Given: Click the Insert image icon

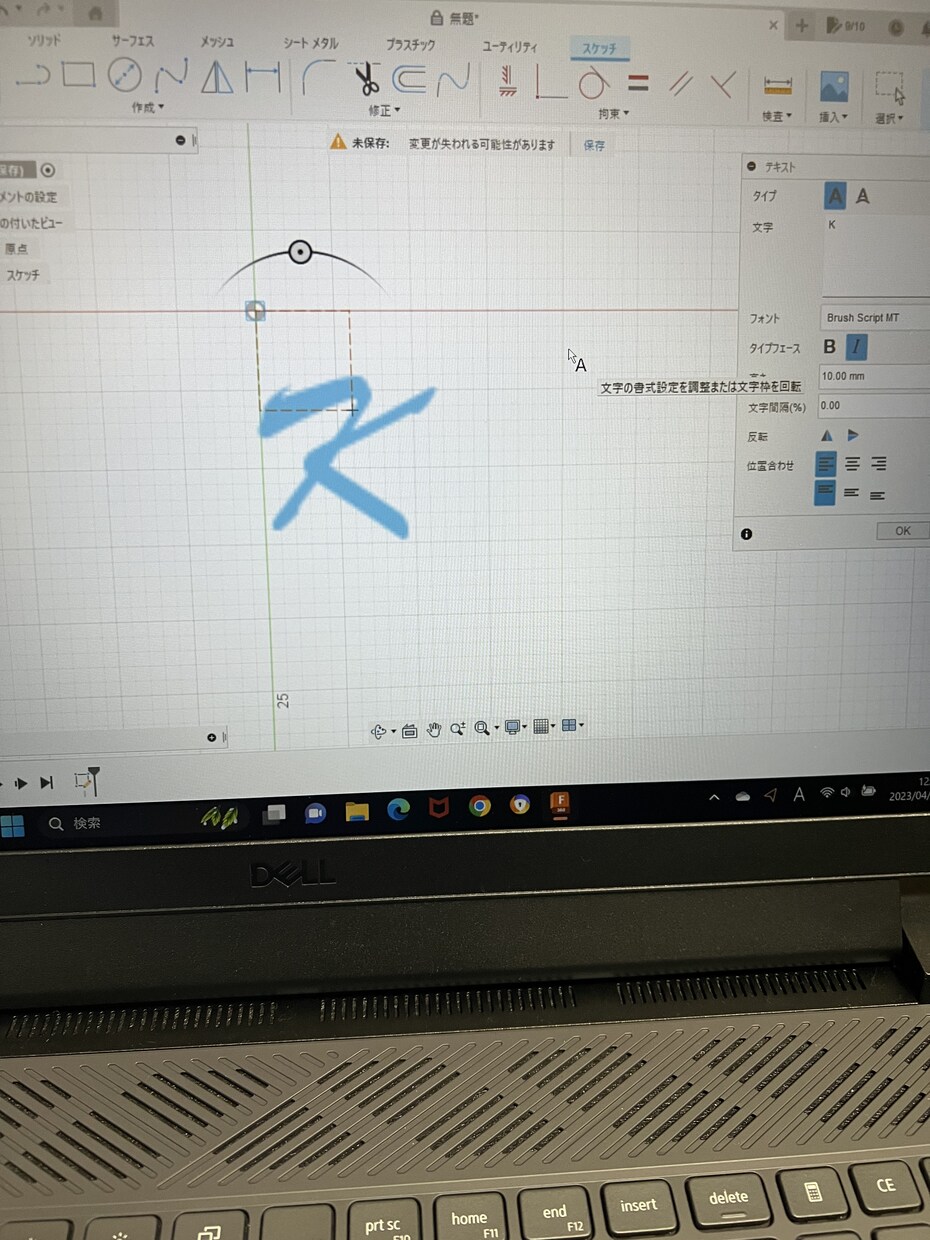Looking at the screenshot, I should click(x=833, y=87).
